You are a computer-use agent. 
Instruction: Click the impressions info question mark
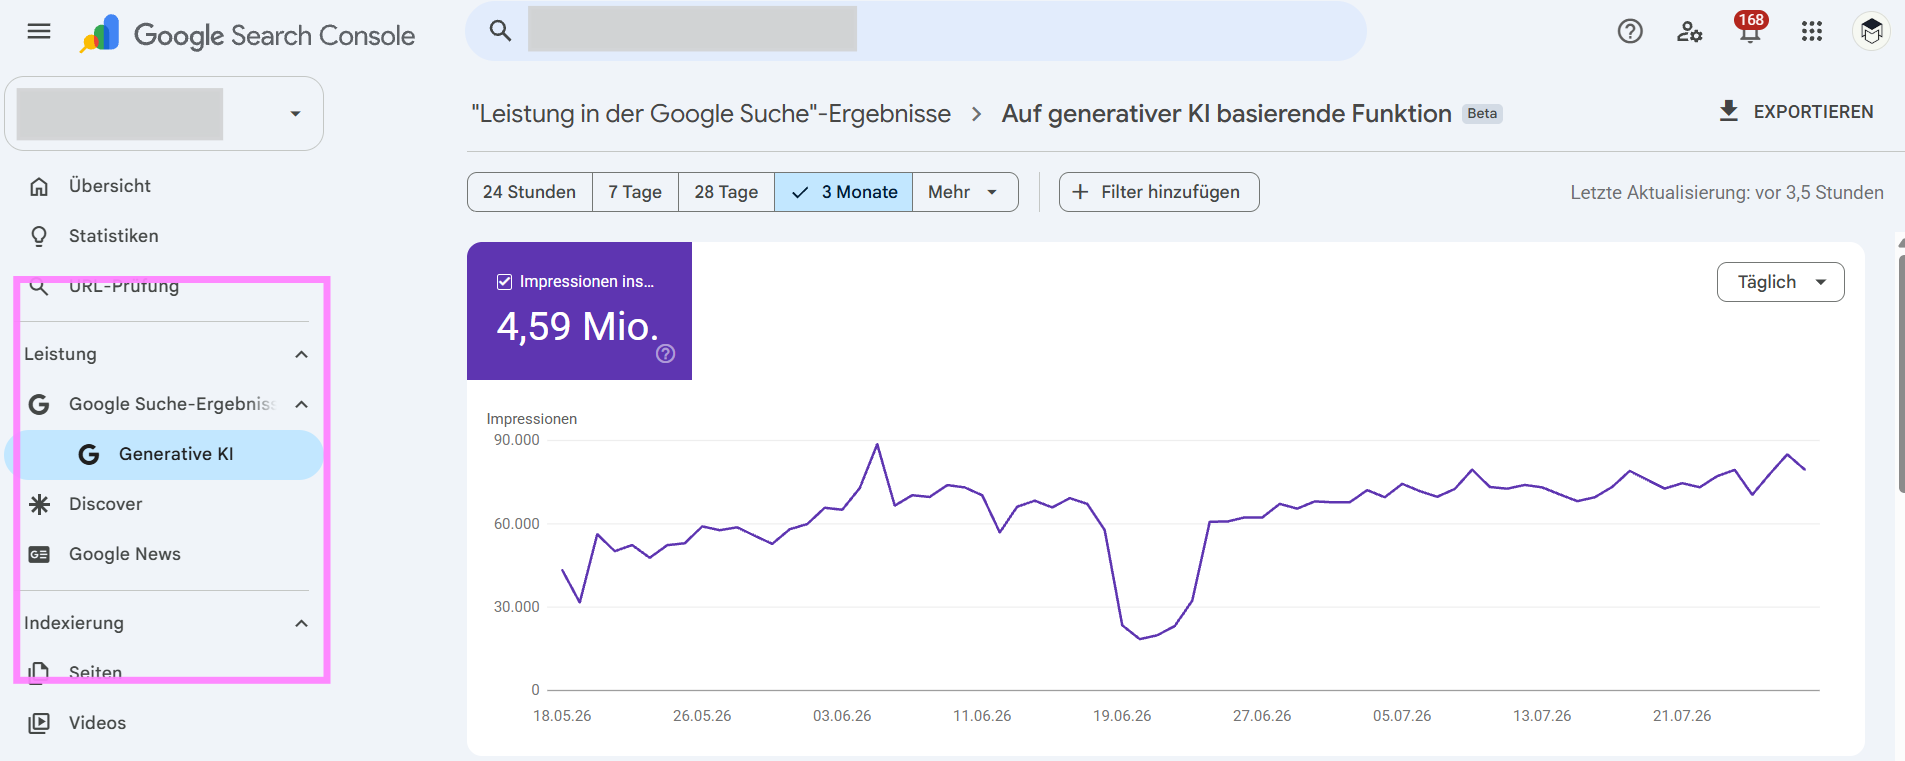(665, 354)
